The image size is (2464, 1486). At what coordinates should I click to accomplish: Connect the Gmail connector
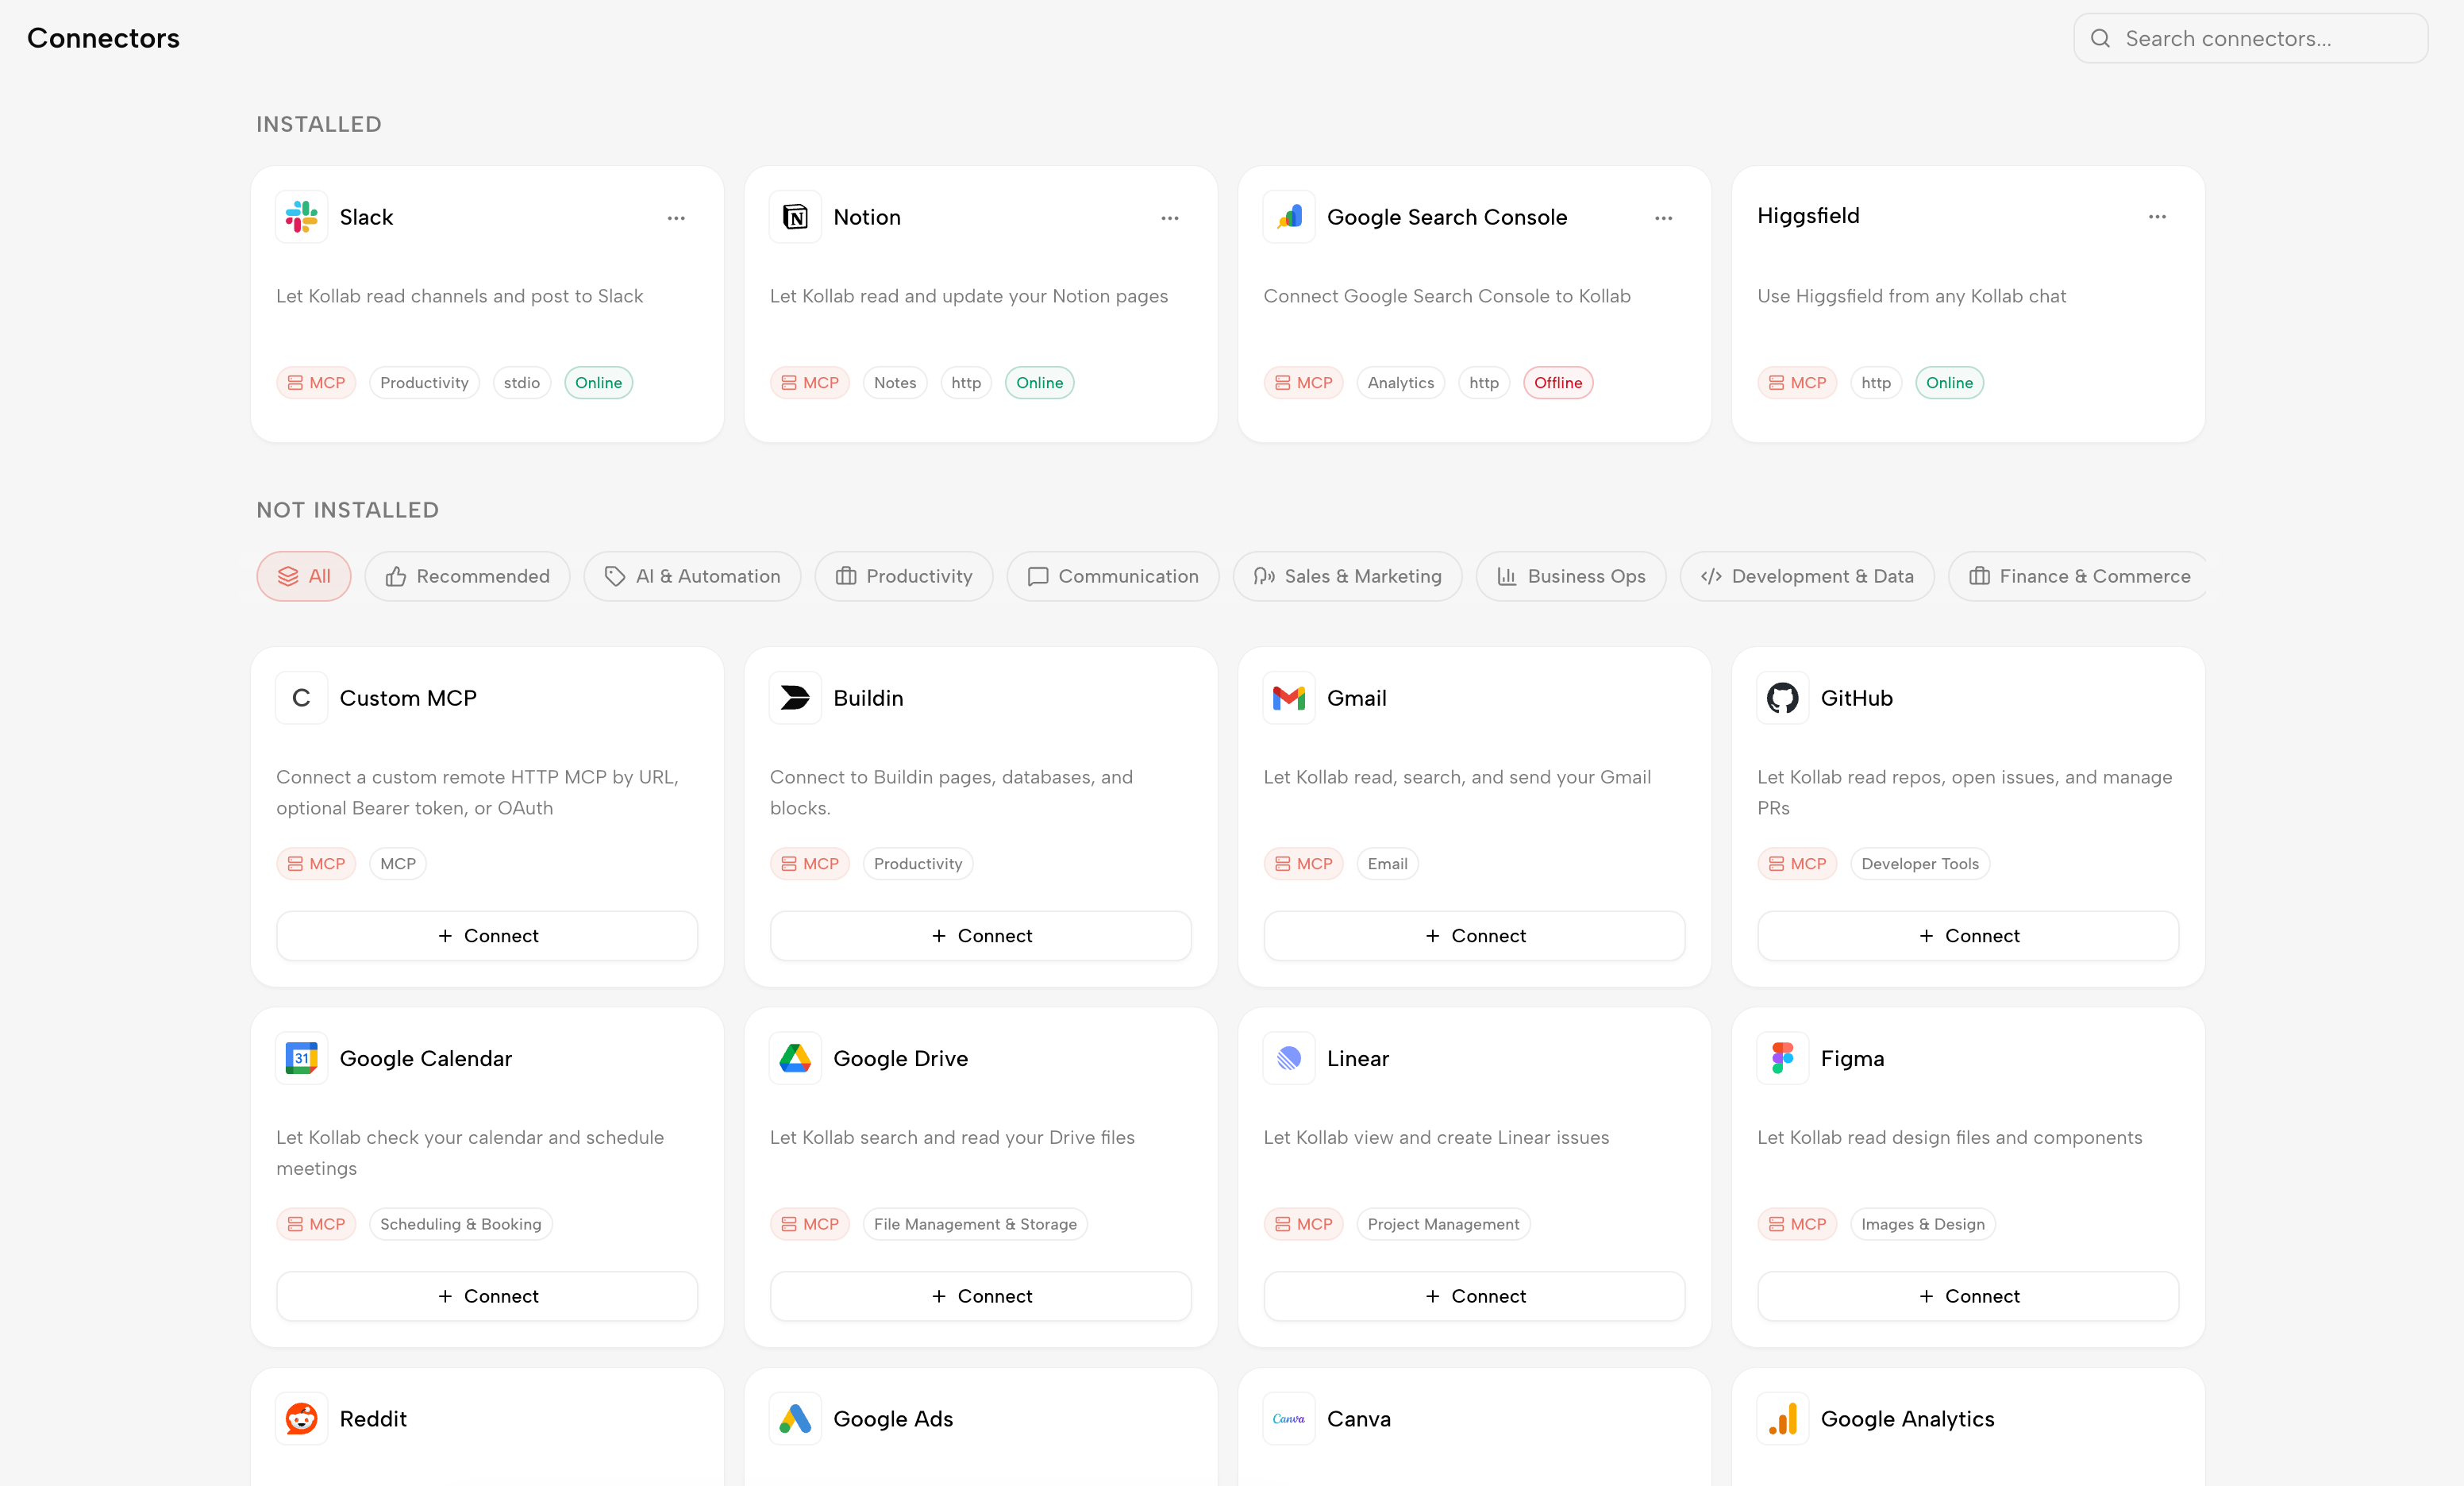(1474, 935)
